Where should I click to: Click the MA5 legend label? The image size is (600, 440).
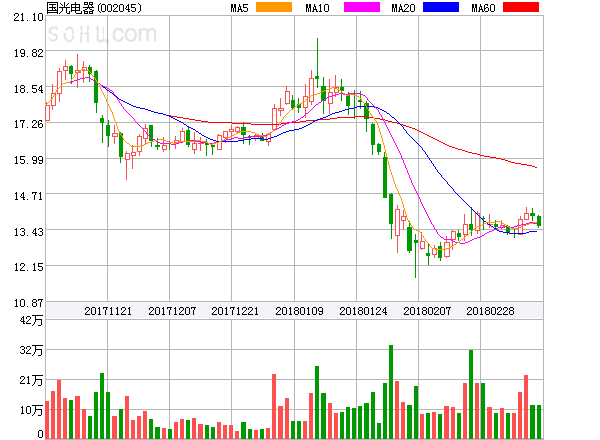click(240, 8)
